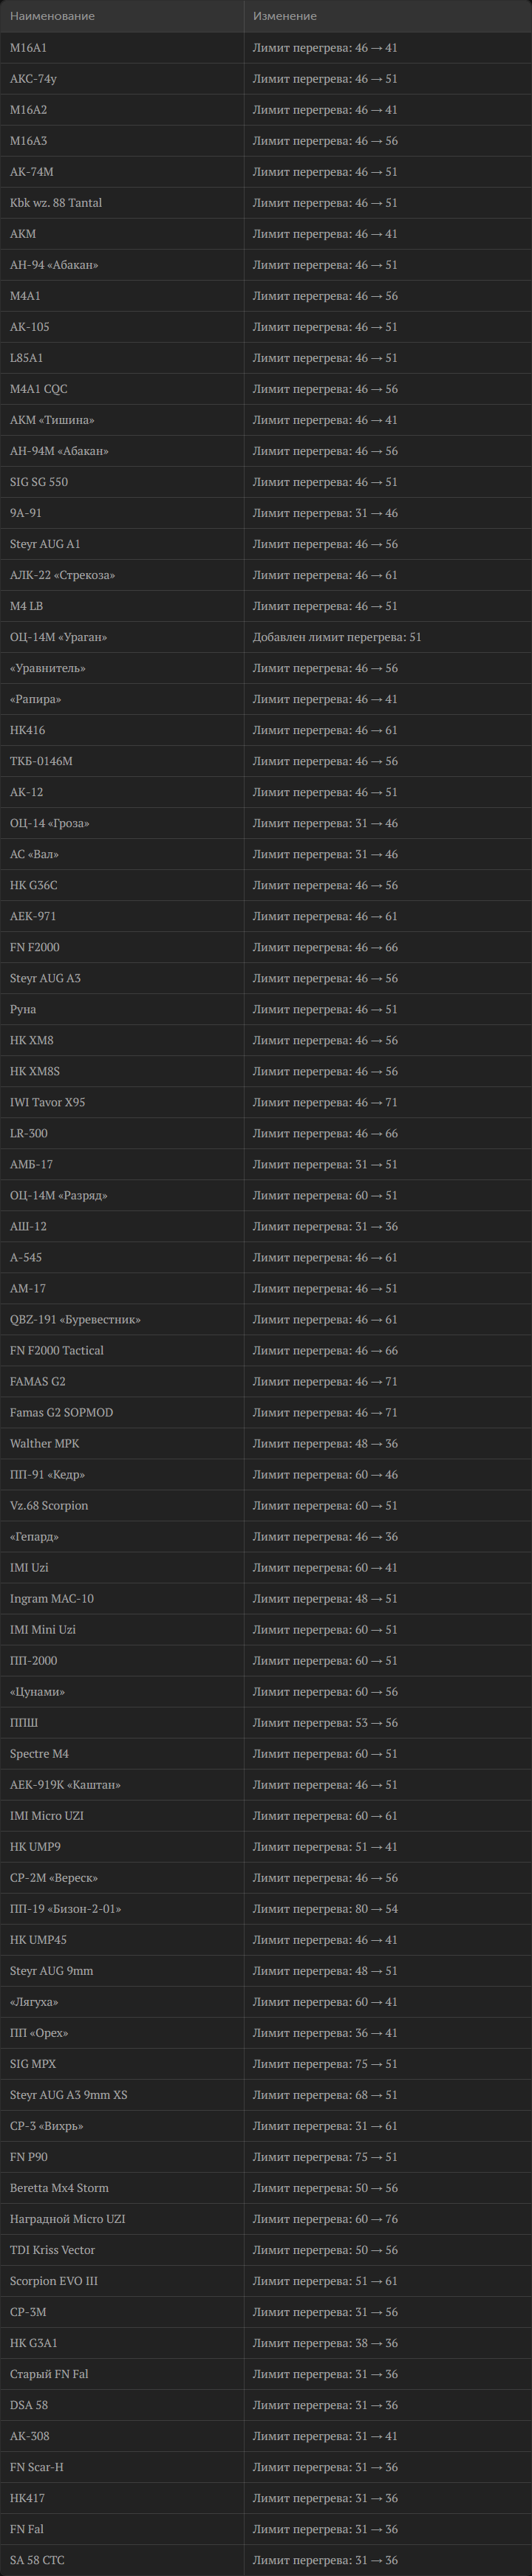This screenshot has width=532, height=2576.
Task: Select the 9А-91 name cell
Action: coord(26,513)
